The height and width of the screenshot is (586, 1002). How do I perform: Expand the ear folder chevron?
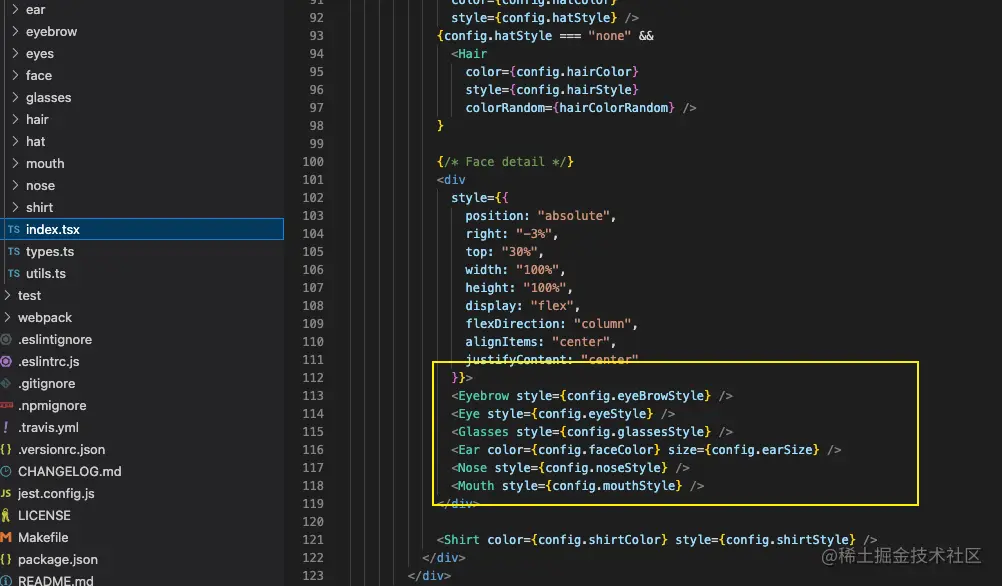15,9
